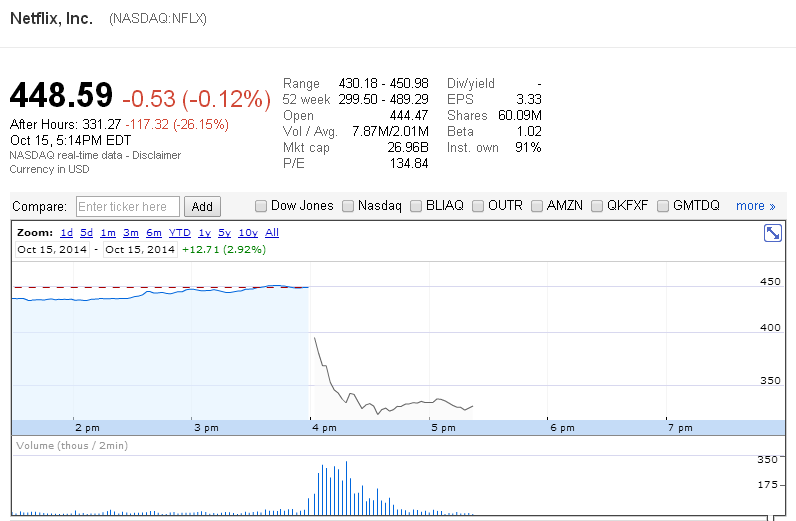Show the 5y chart range
The image size is (796, 521).
[x=224, y=233]
